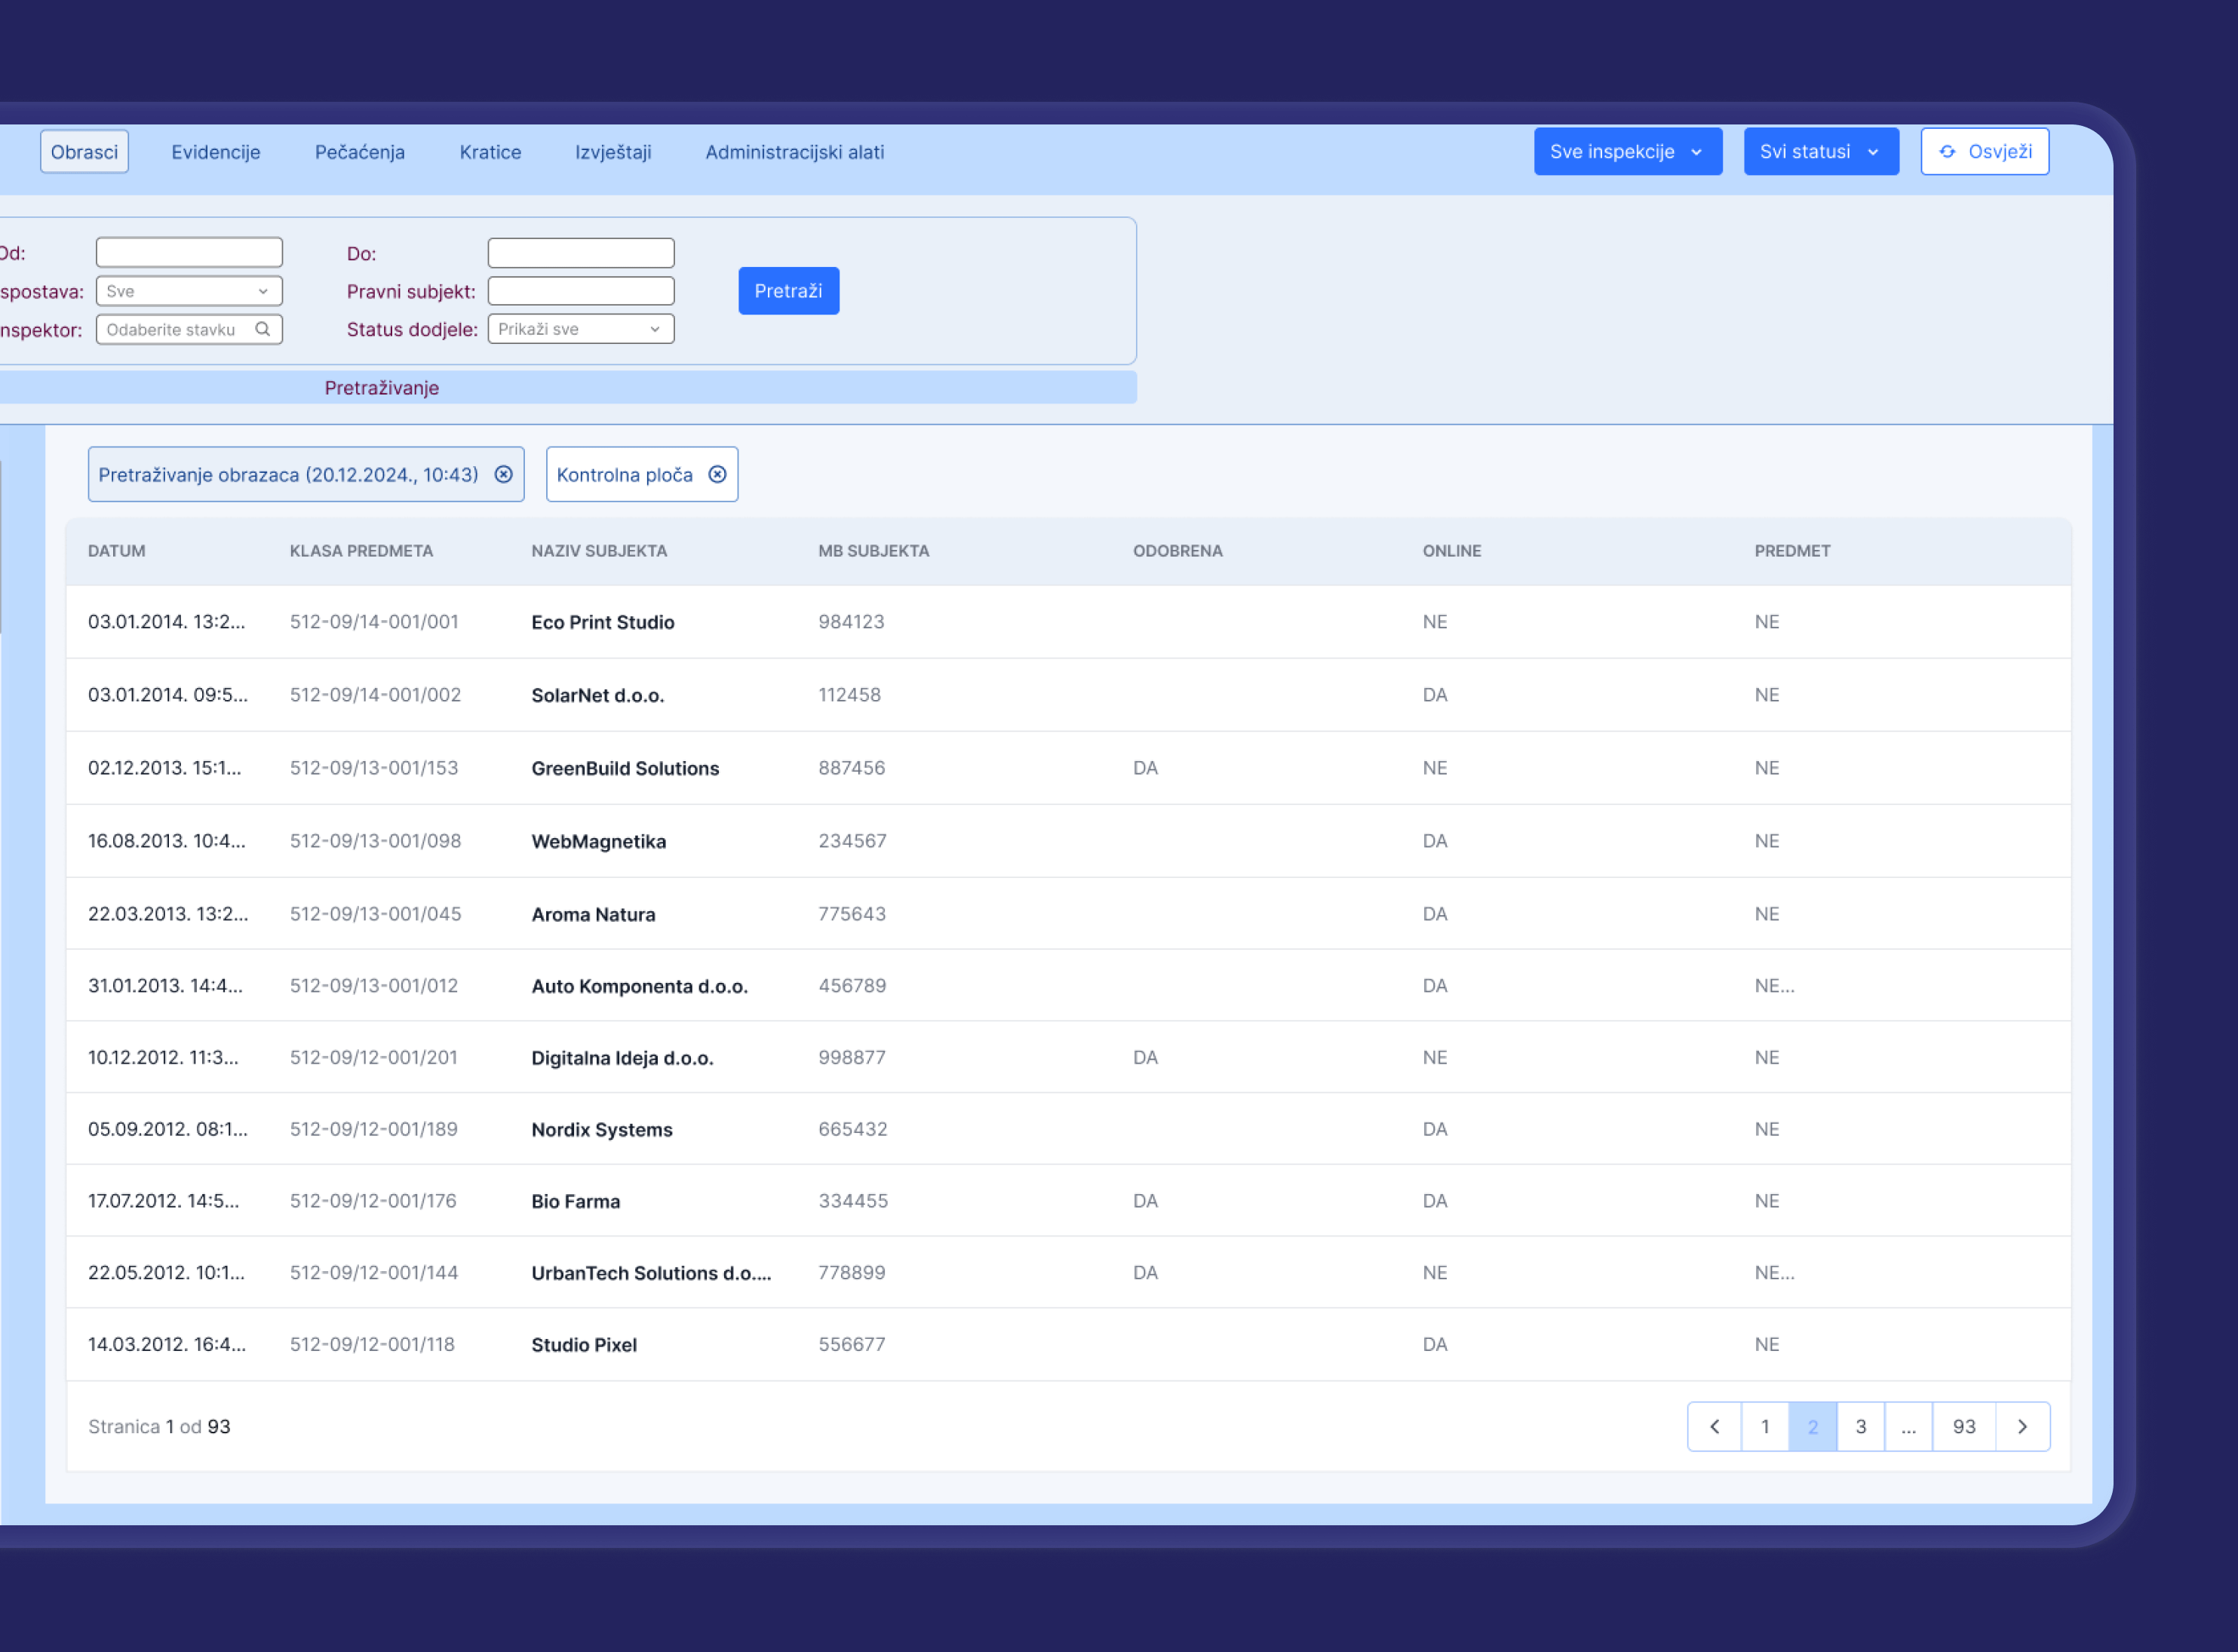Go to next page arrow
The image size is (2238, 1652).
click(x=2021, y=1426)
